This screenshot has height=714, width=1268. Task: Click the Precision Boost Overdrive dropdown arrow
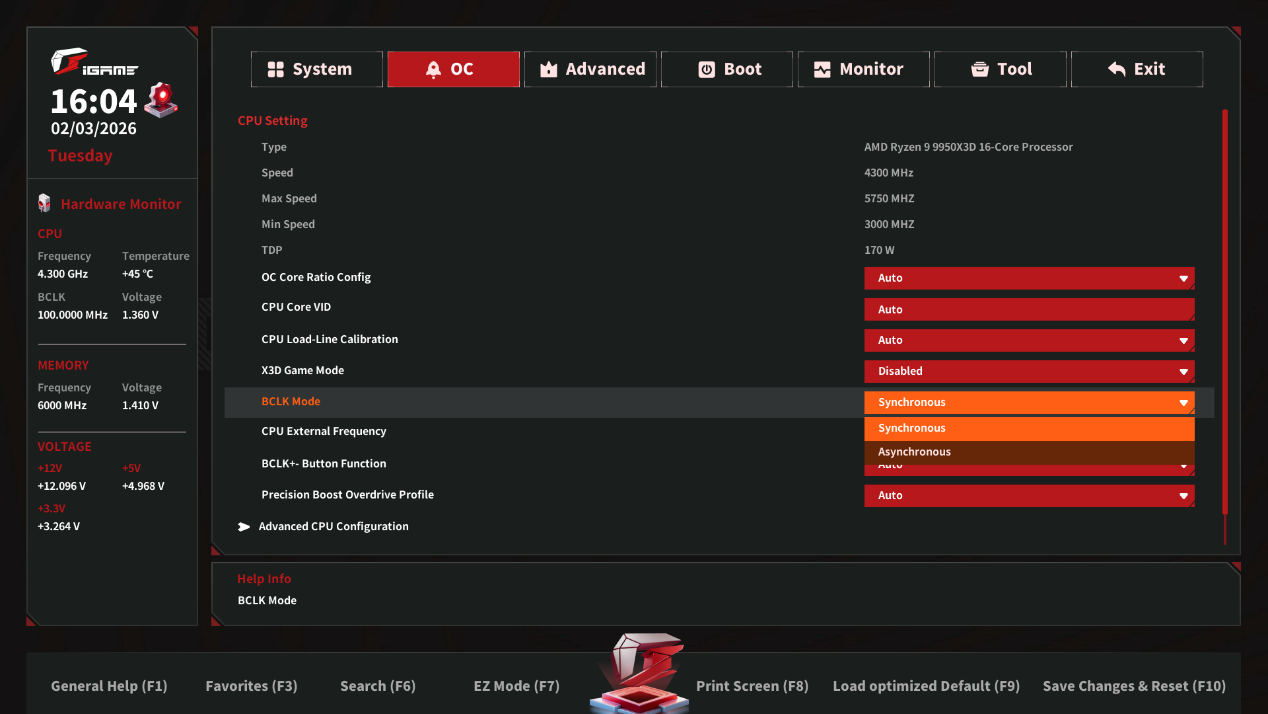pyautogui.click(x=1183, y=496)
